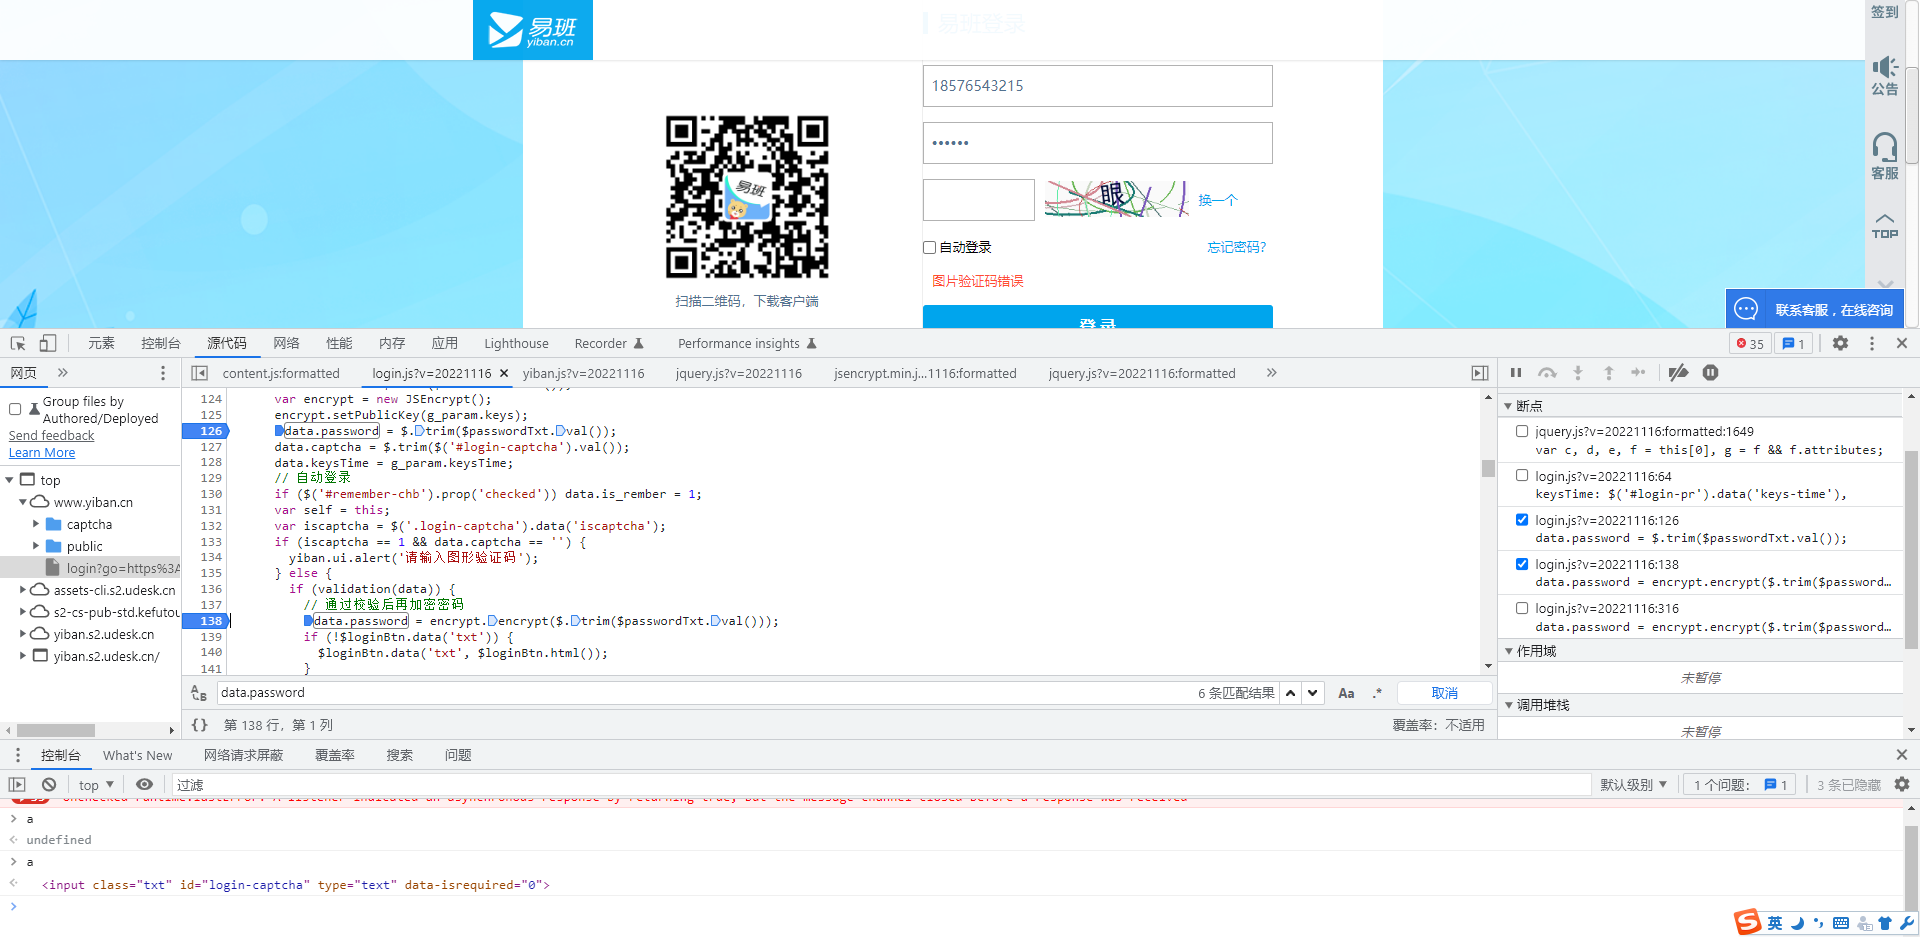Collapse www.yiban.cn tree node

click(x=23, y=502)
